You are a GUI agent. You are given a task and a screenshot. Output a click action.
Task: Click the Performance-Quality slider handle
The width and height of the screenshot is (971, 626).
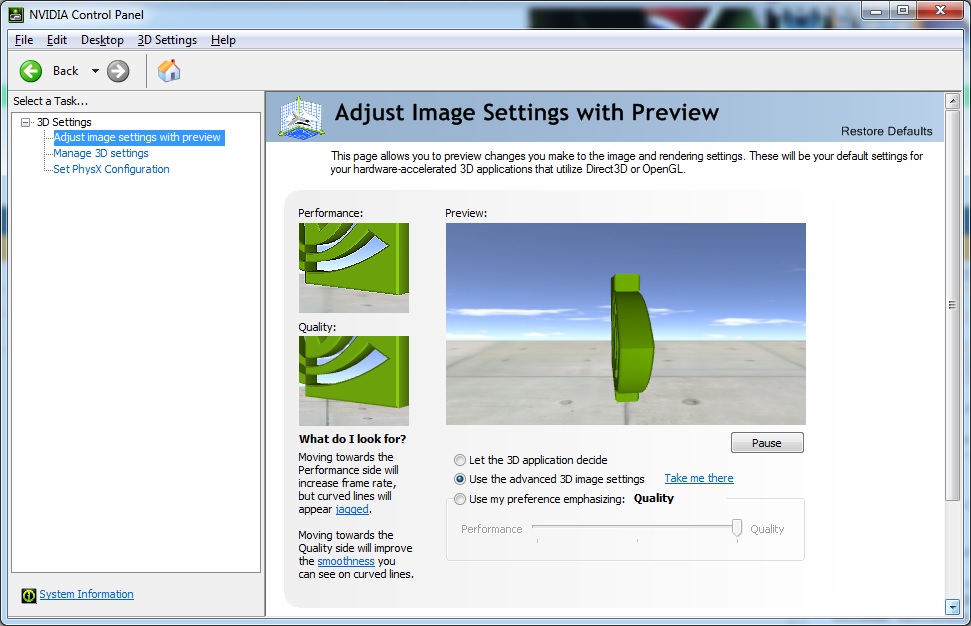click(x=737, y=528)
